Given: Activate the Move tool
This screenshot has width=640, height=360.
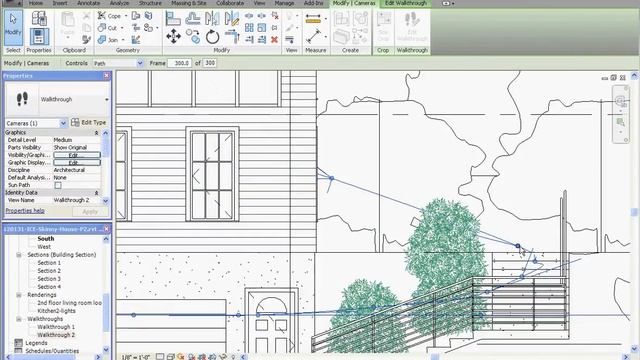Looking at the screenshot, I should [x=173, y=37].
